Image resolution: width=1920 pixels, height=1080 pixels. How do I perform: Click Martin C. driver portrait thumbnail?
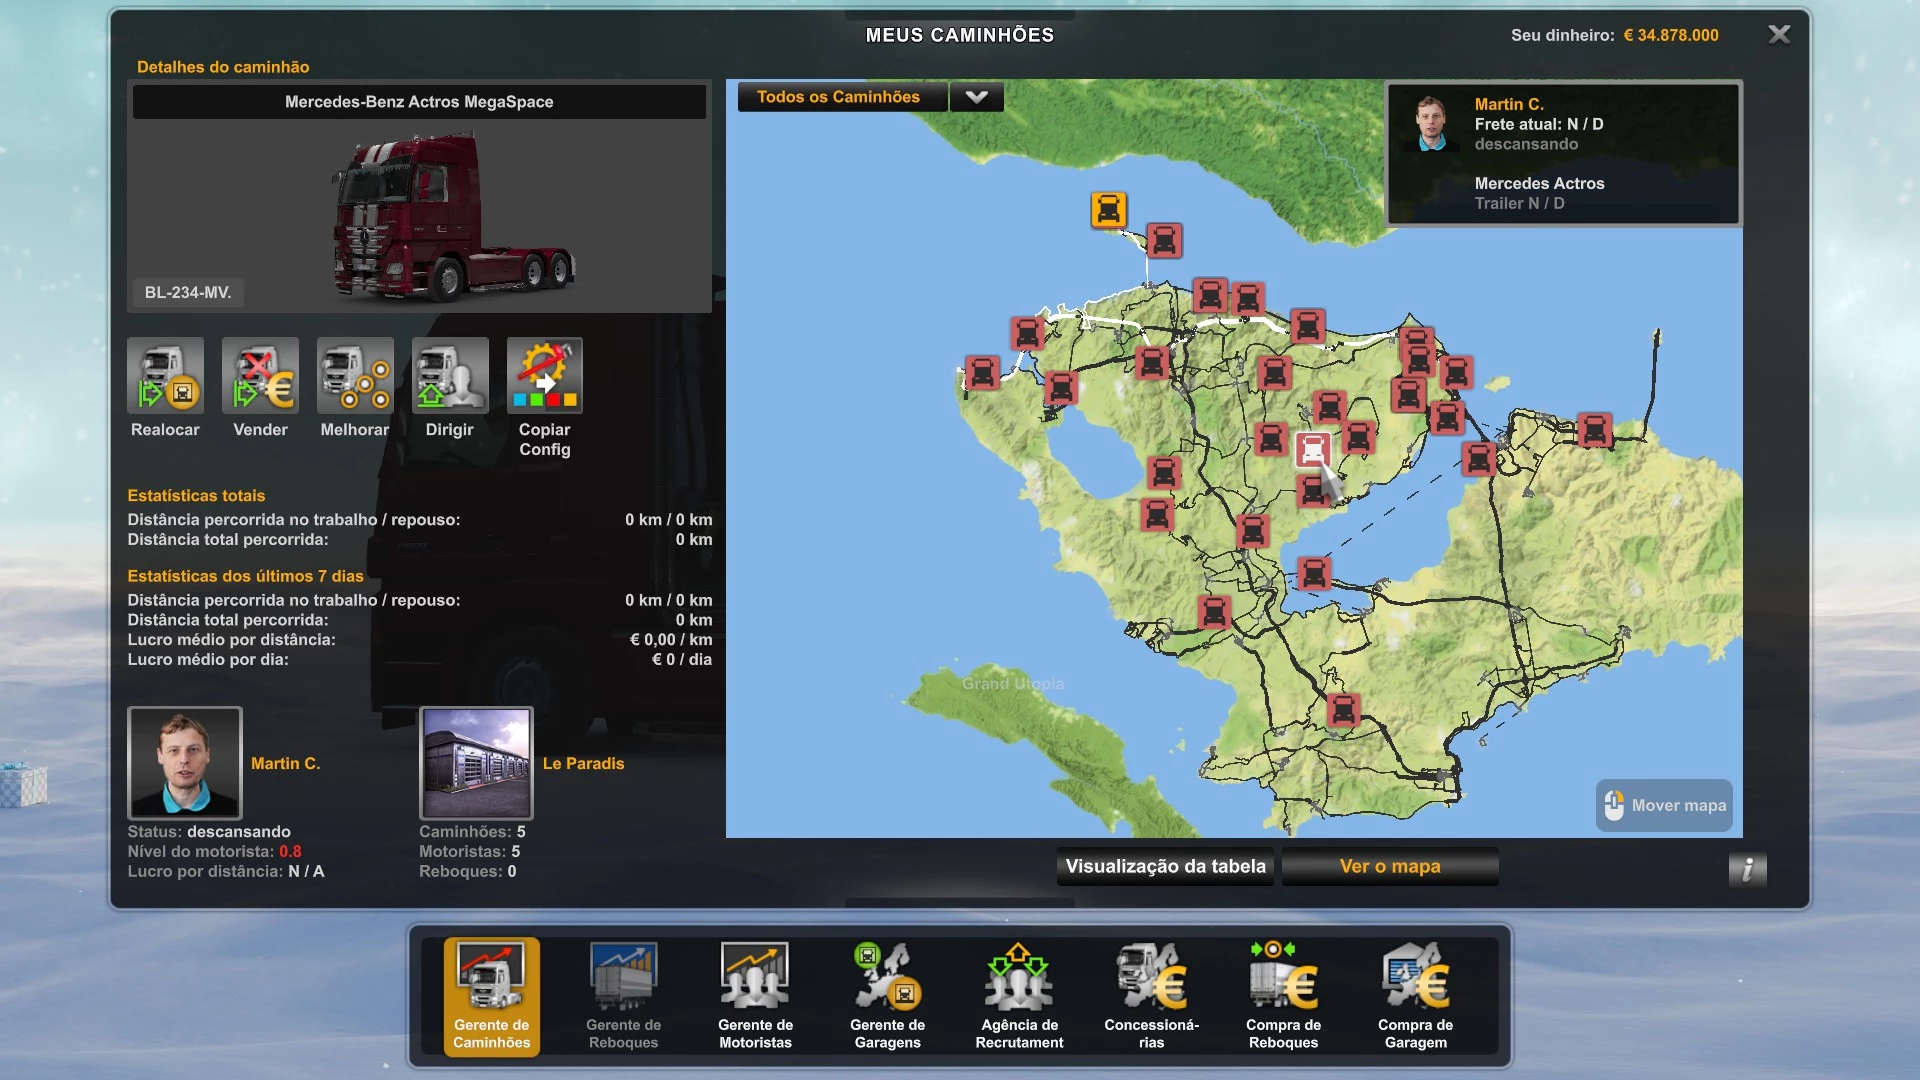(185, 763)
